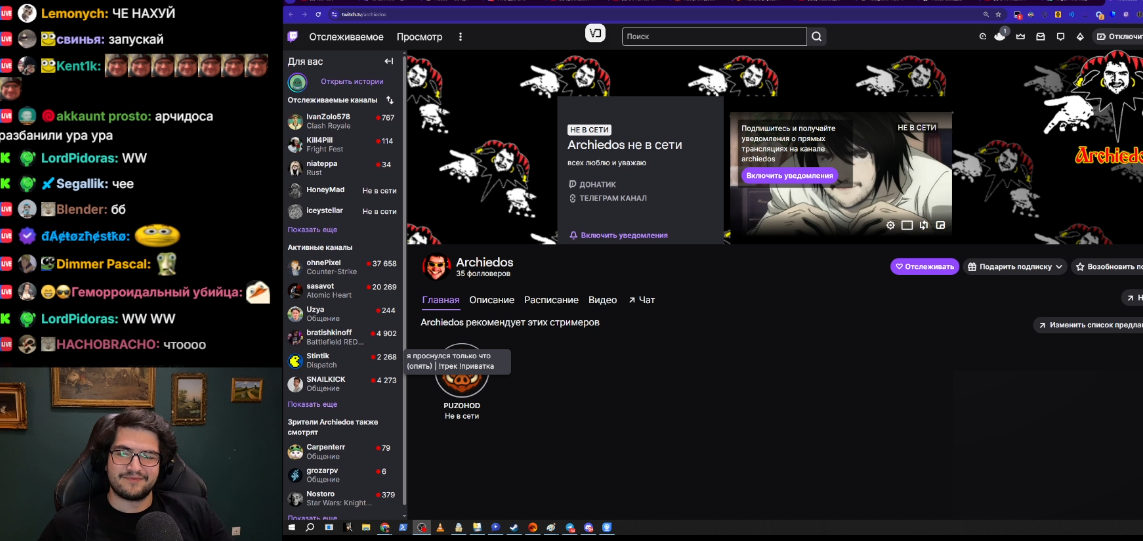
Task: Expand active channels with Показать еще
Action: (312, 405)
